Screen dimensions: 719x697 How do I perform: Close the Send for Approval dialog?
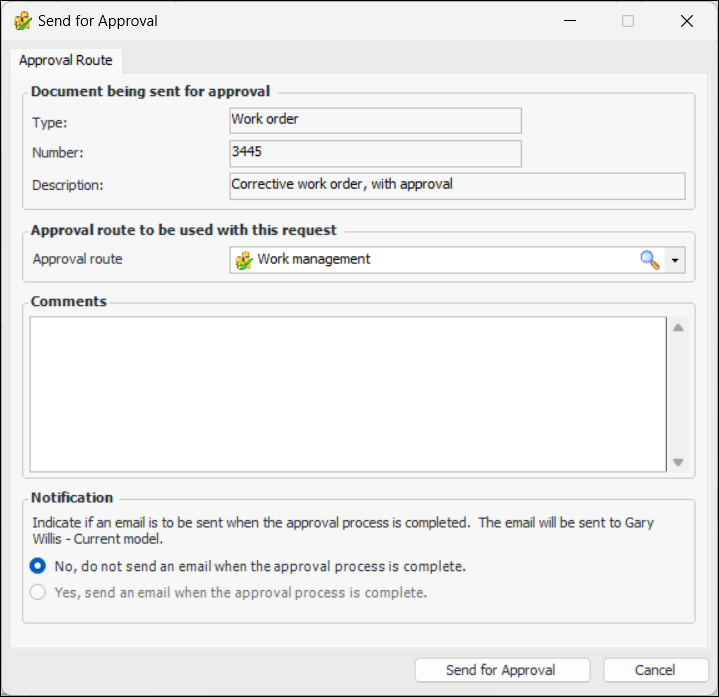(686, 21)
